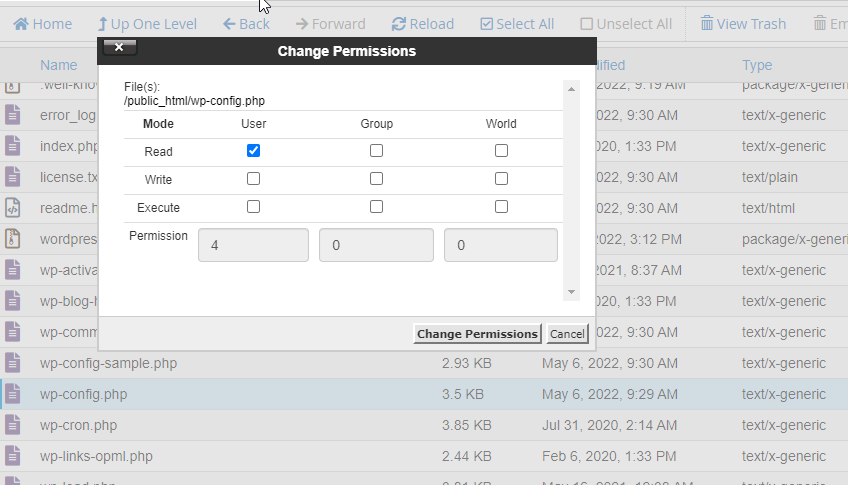This screenshot has height=485, width=848.
Task: Sort files by Name column header
Action: tap(58, 65)
